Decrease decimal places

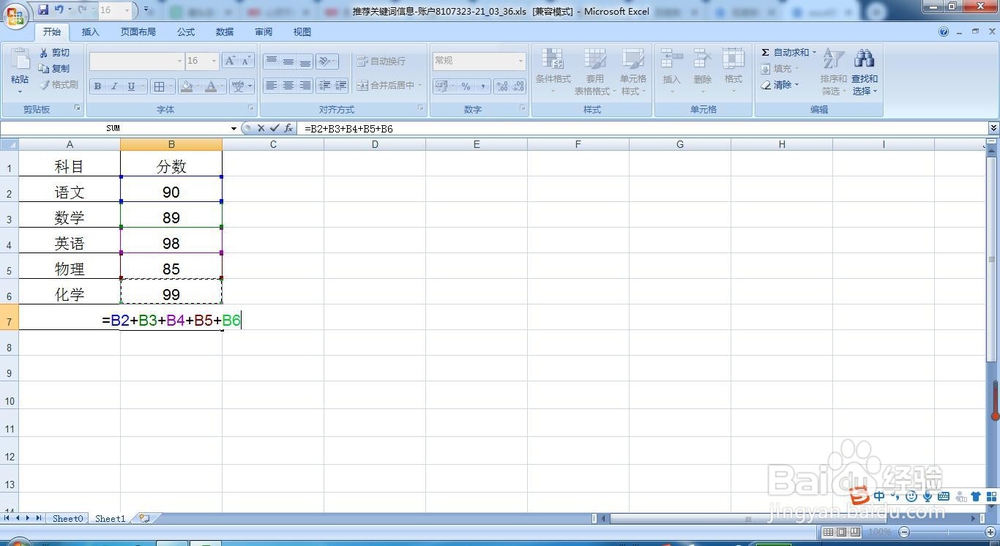pos(518,86)
